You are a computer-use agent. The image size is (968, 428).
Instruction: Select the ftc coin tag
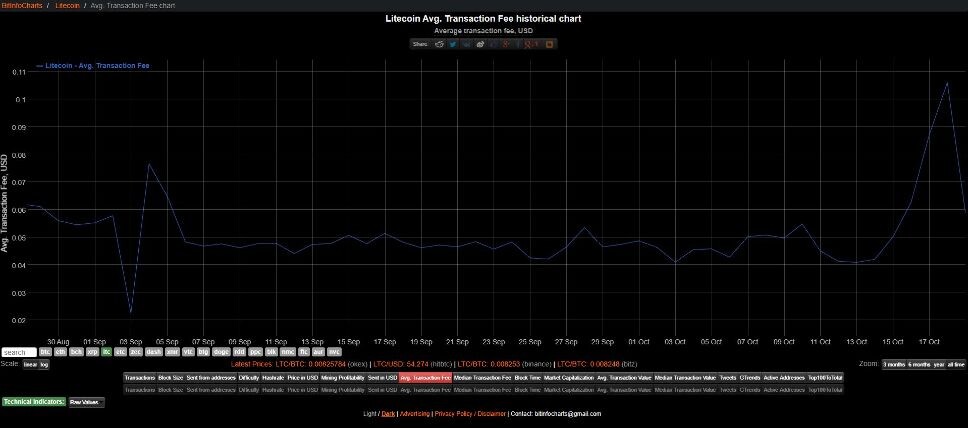(x=304, y=352)
